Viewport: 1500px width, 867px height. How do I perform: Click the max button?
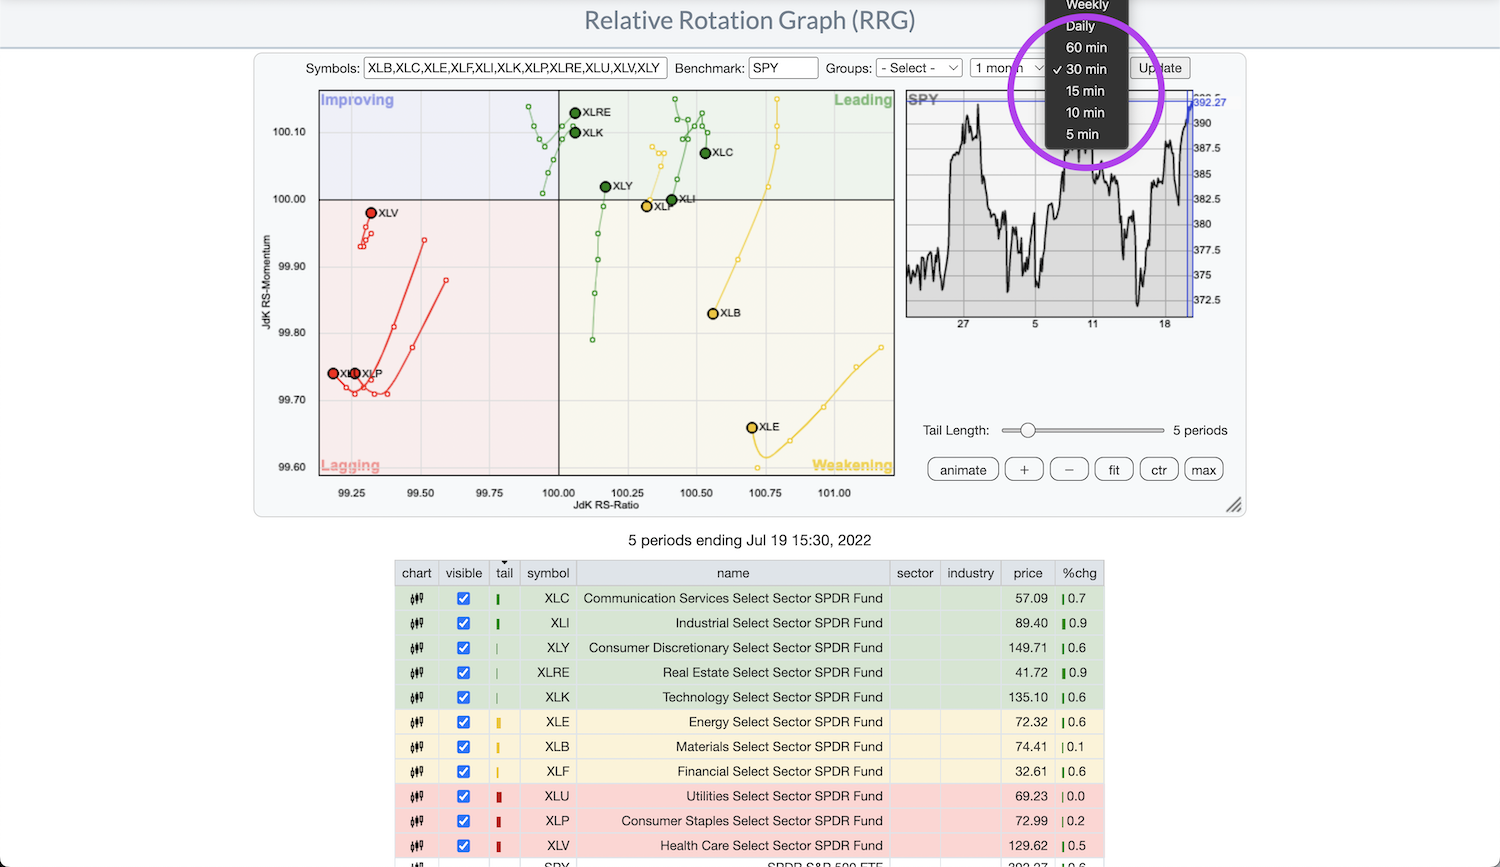tap(1204, 470)
